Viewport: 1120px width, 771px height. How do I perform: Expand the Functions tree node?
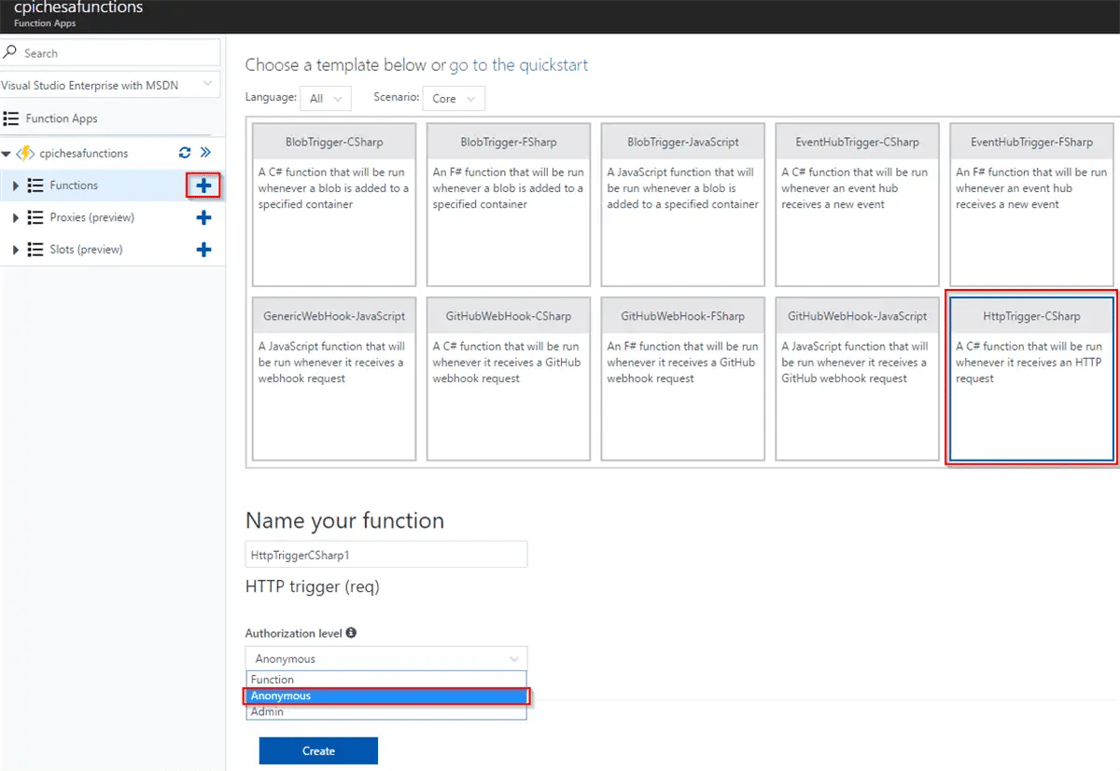click(x=17, y=185)
